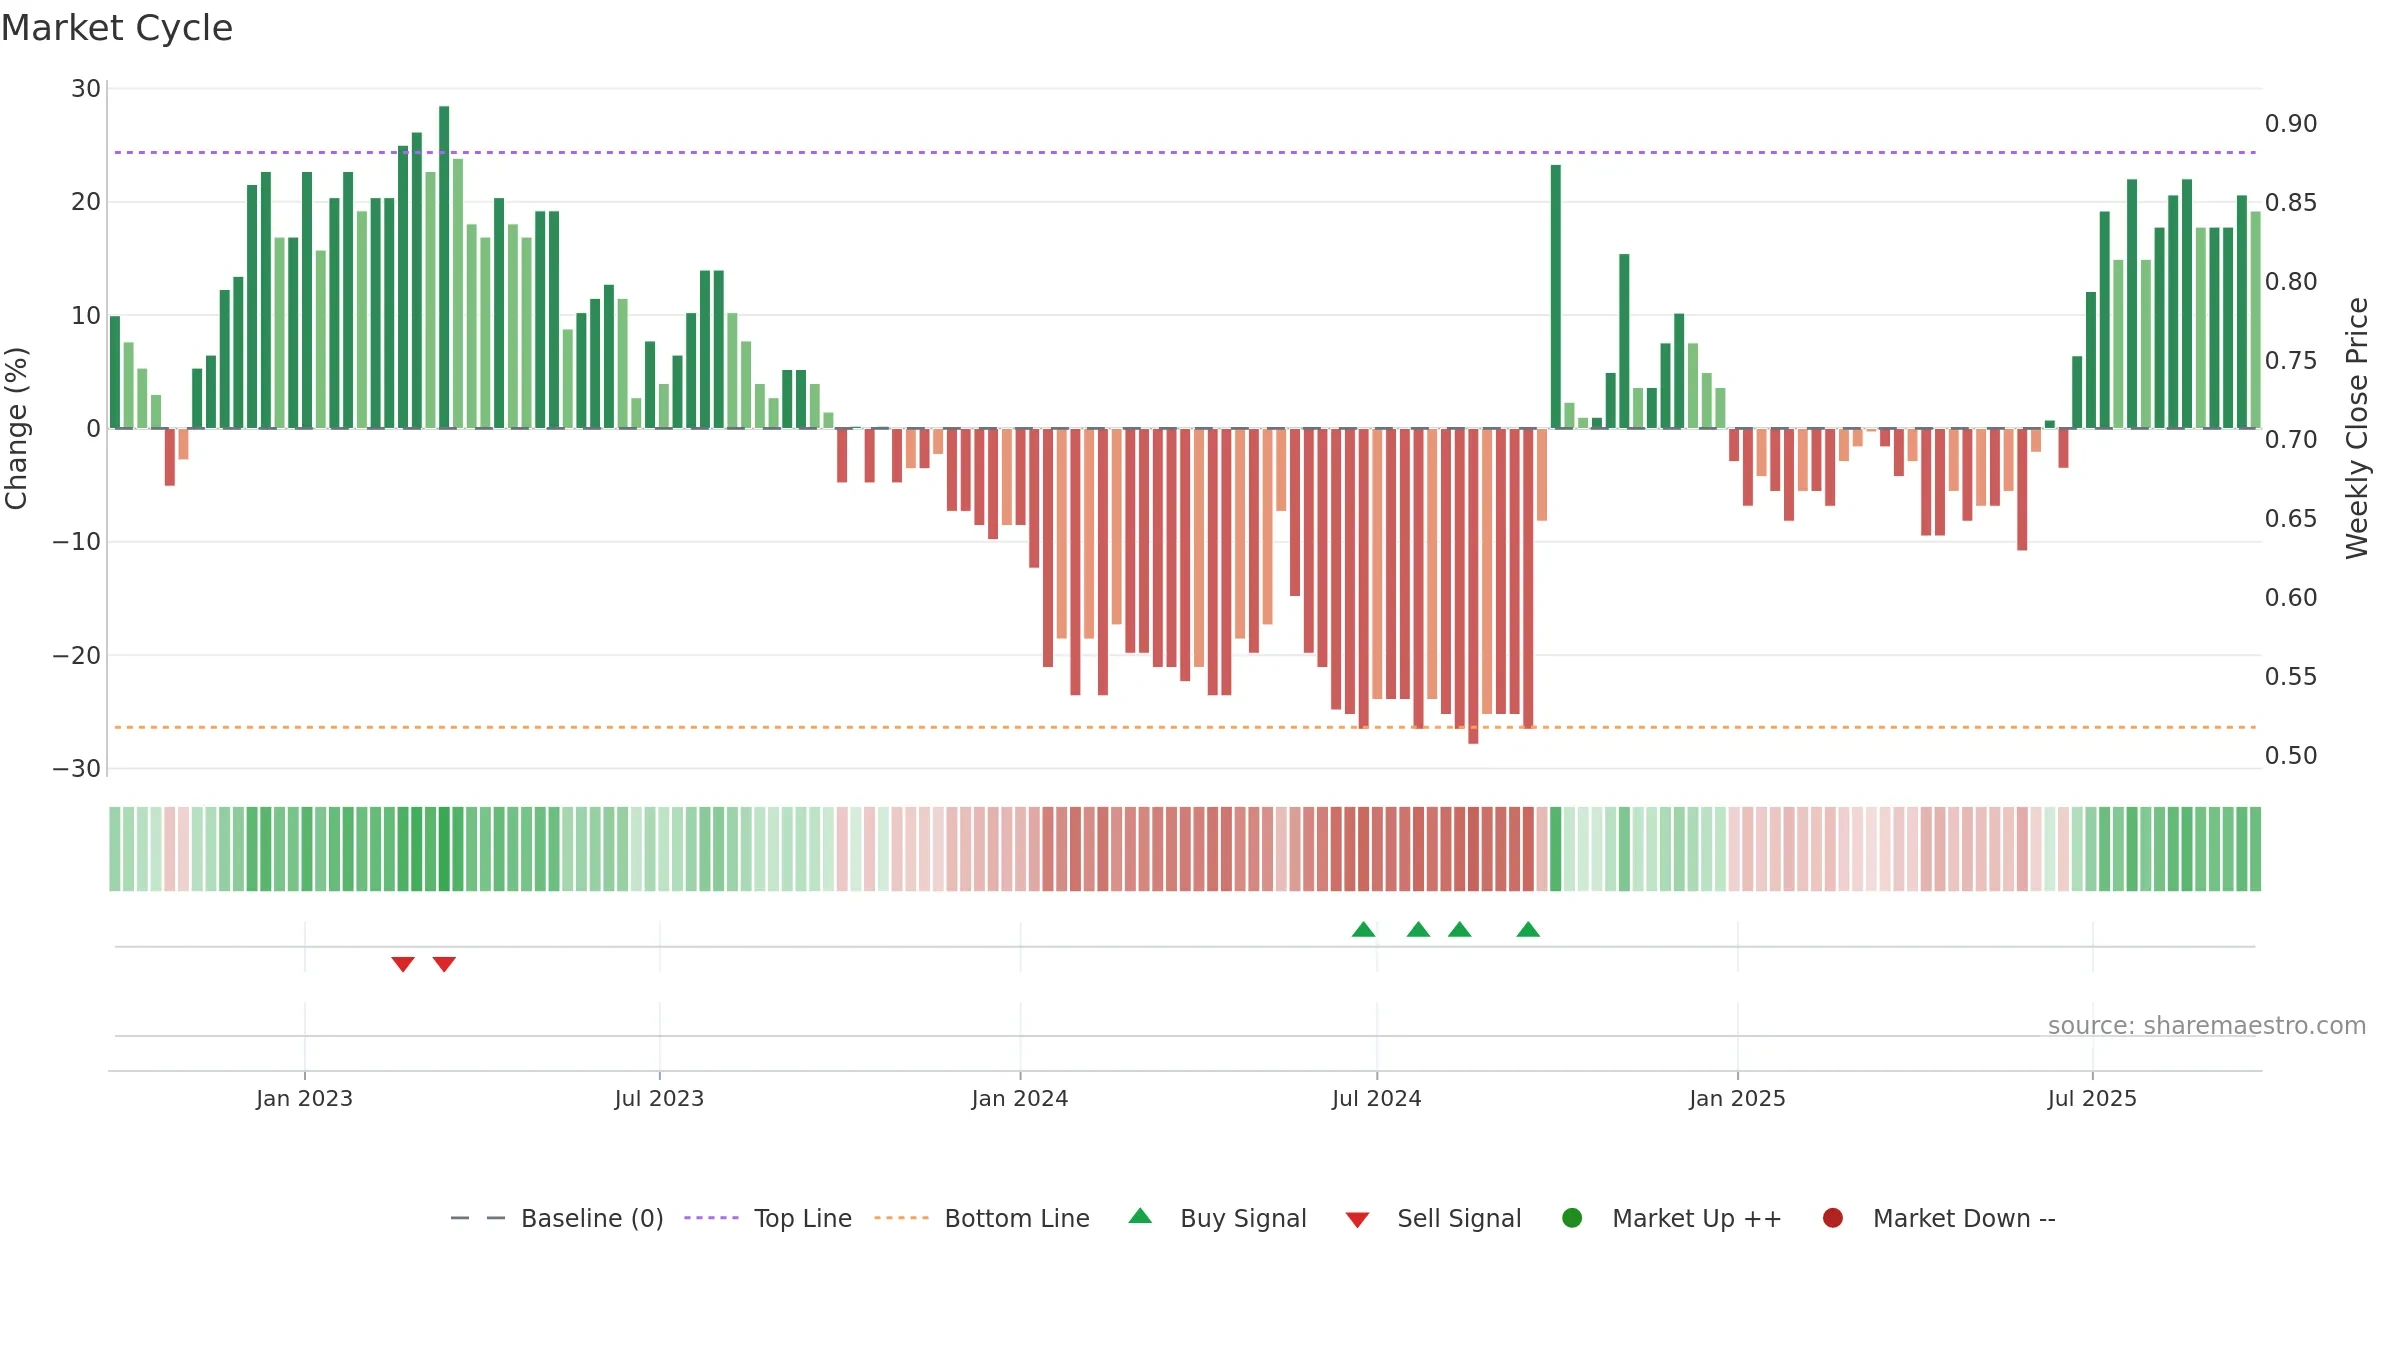Click the lowest red bar below the bottom line
Screen dimensions: 2400x1350
click(1473, 586)
